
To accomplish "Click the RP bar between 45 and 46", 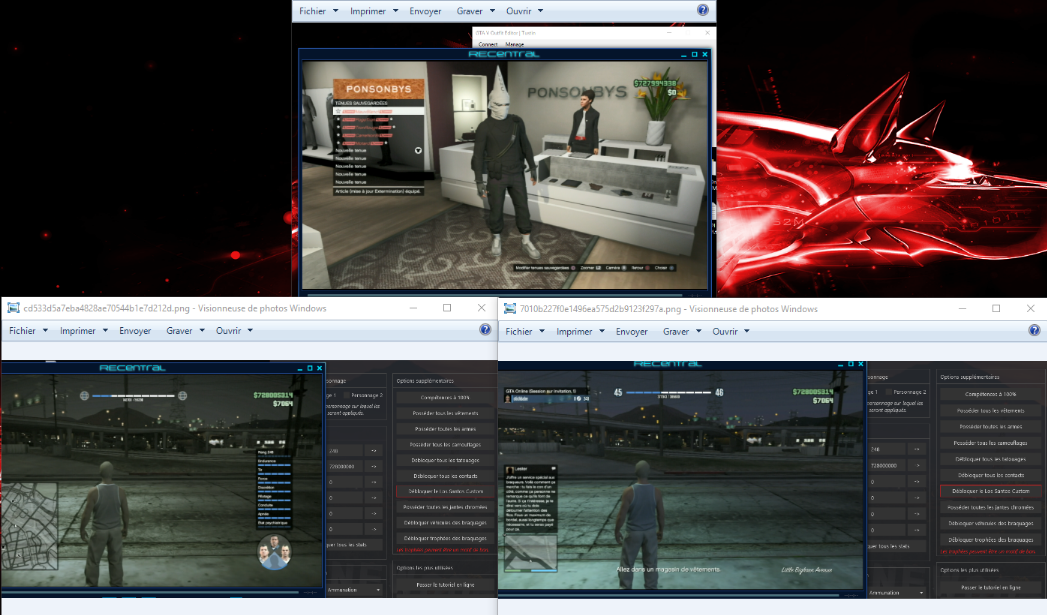I will [668, 393].
